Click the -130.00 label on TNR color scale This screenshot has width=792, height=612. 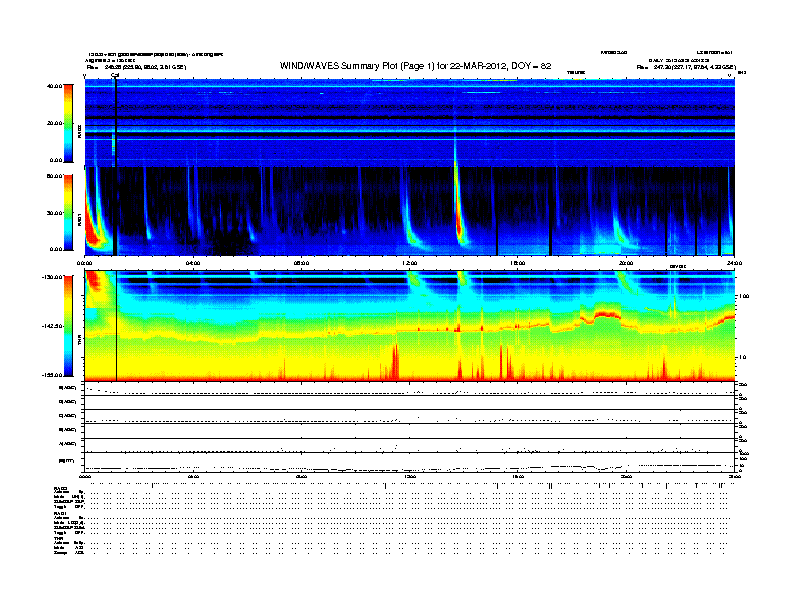[x=52, y=277]
